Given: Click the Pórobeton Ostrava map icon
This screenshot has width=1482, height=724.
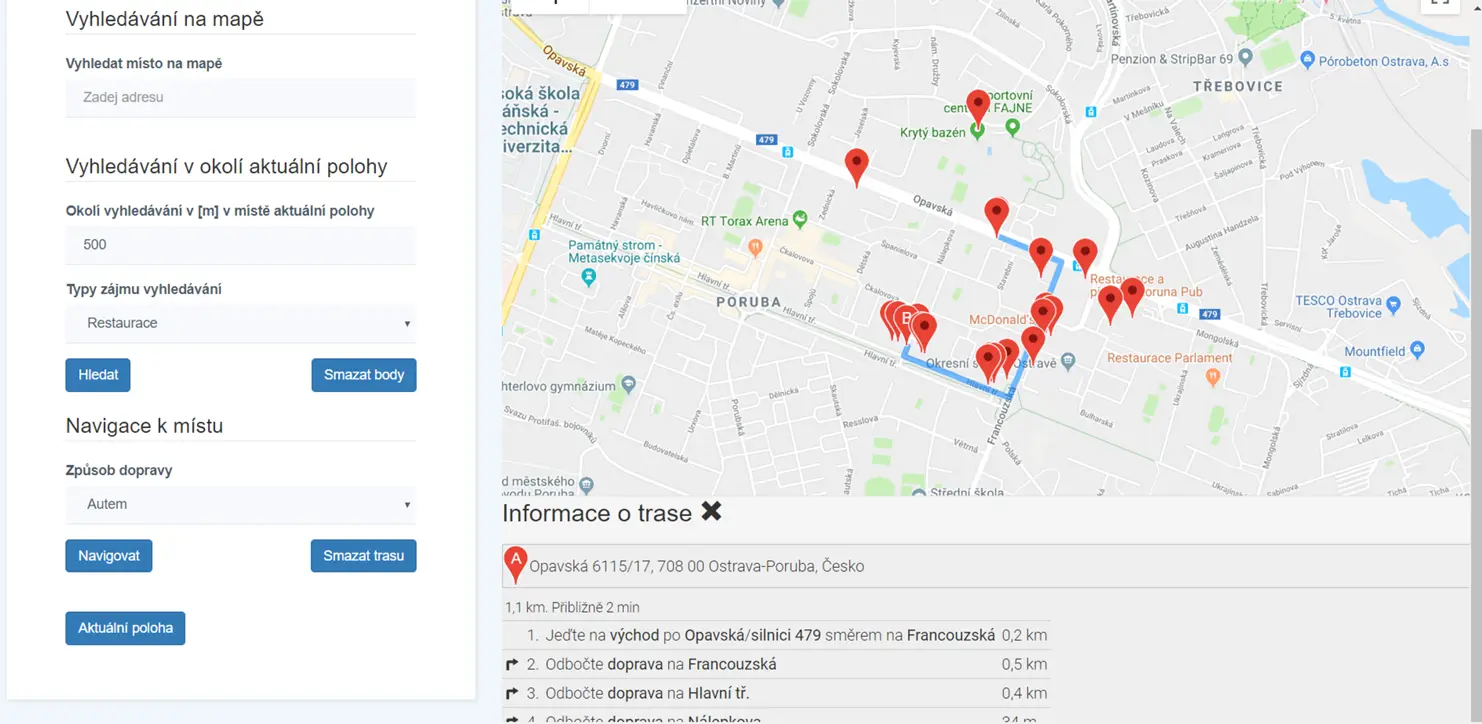Looking at the screenshot, I should [1307, 61].
